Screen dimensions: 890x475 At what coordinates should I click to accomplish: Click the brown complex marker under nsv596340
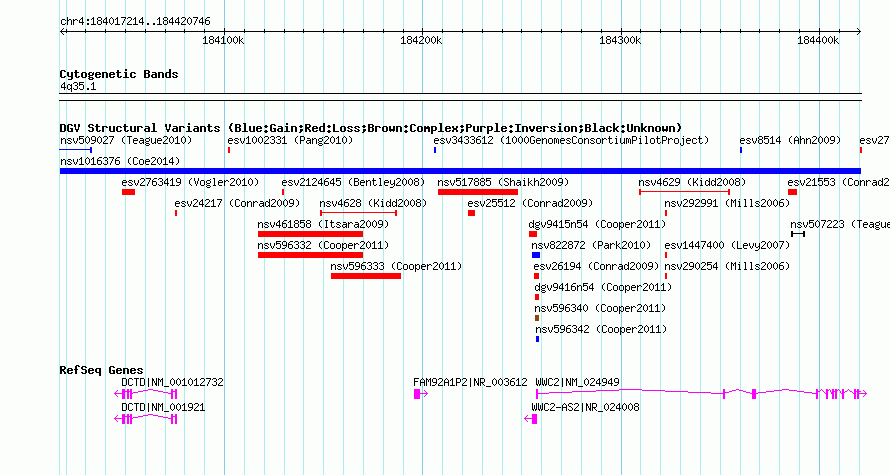(537, 318)
